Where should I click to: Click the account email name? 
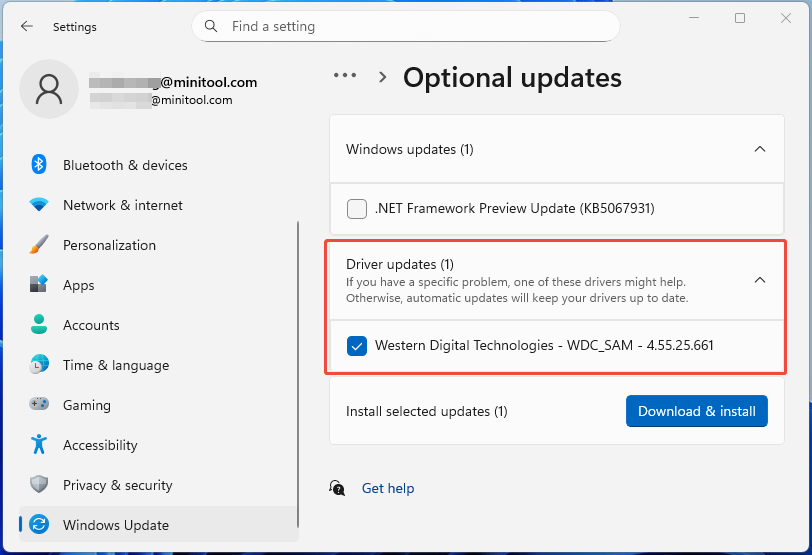click(173, 82)
